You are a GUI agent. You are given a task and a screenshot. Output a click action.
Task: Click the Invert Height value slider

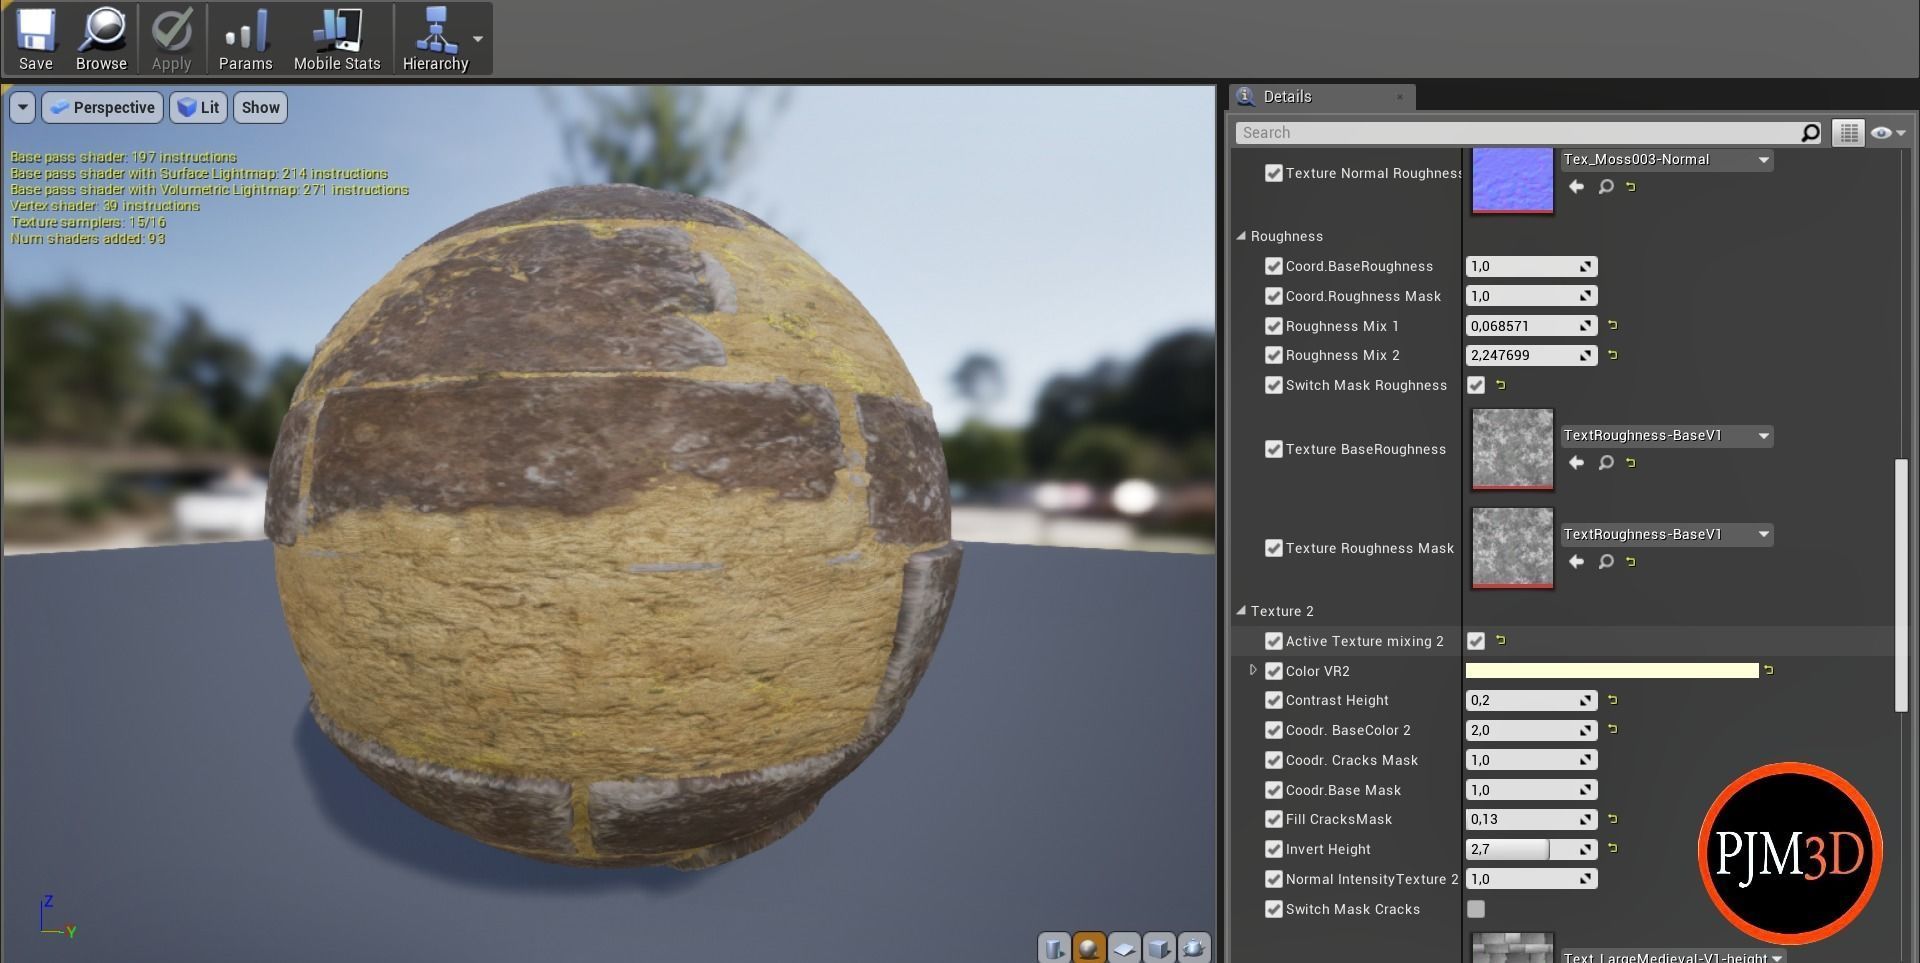[1531, 849]
